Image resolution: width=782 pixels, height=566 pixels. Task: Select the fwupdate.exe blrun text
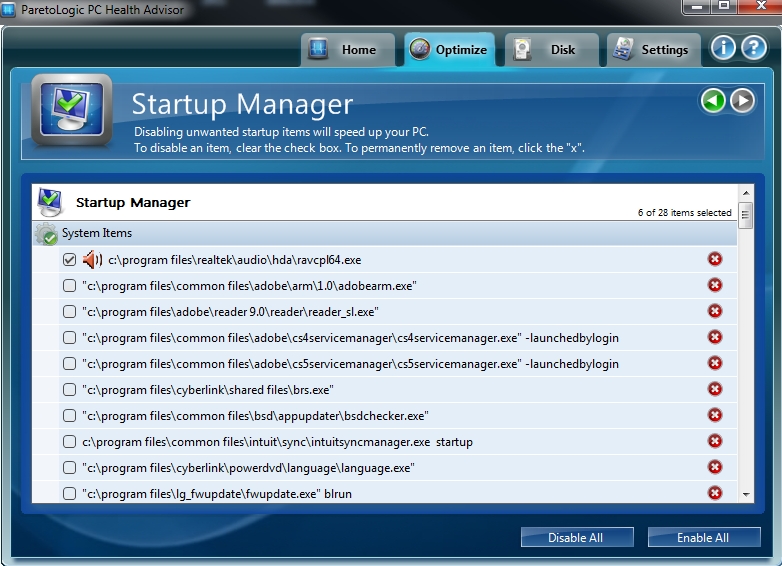click(217, 494)
